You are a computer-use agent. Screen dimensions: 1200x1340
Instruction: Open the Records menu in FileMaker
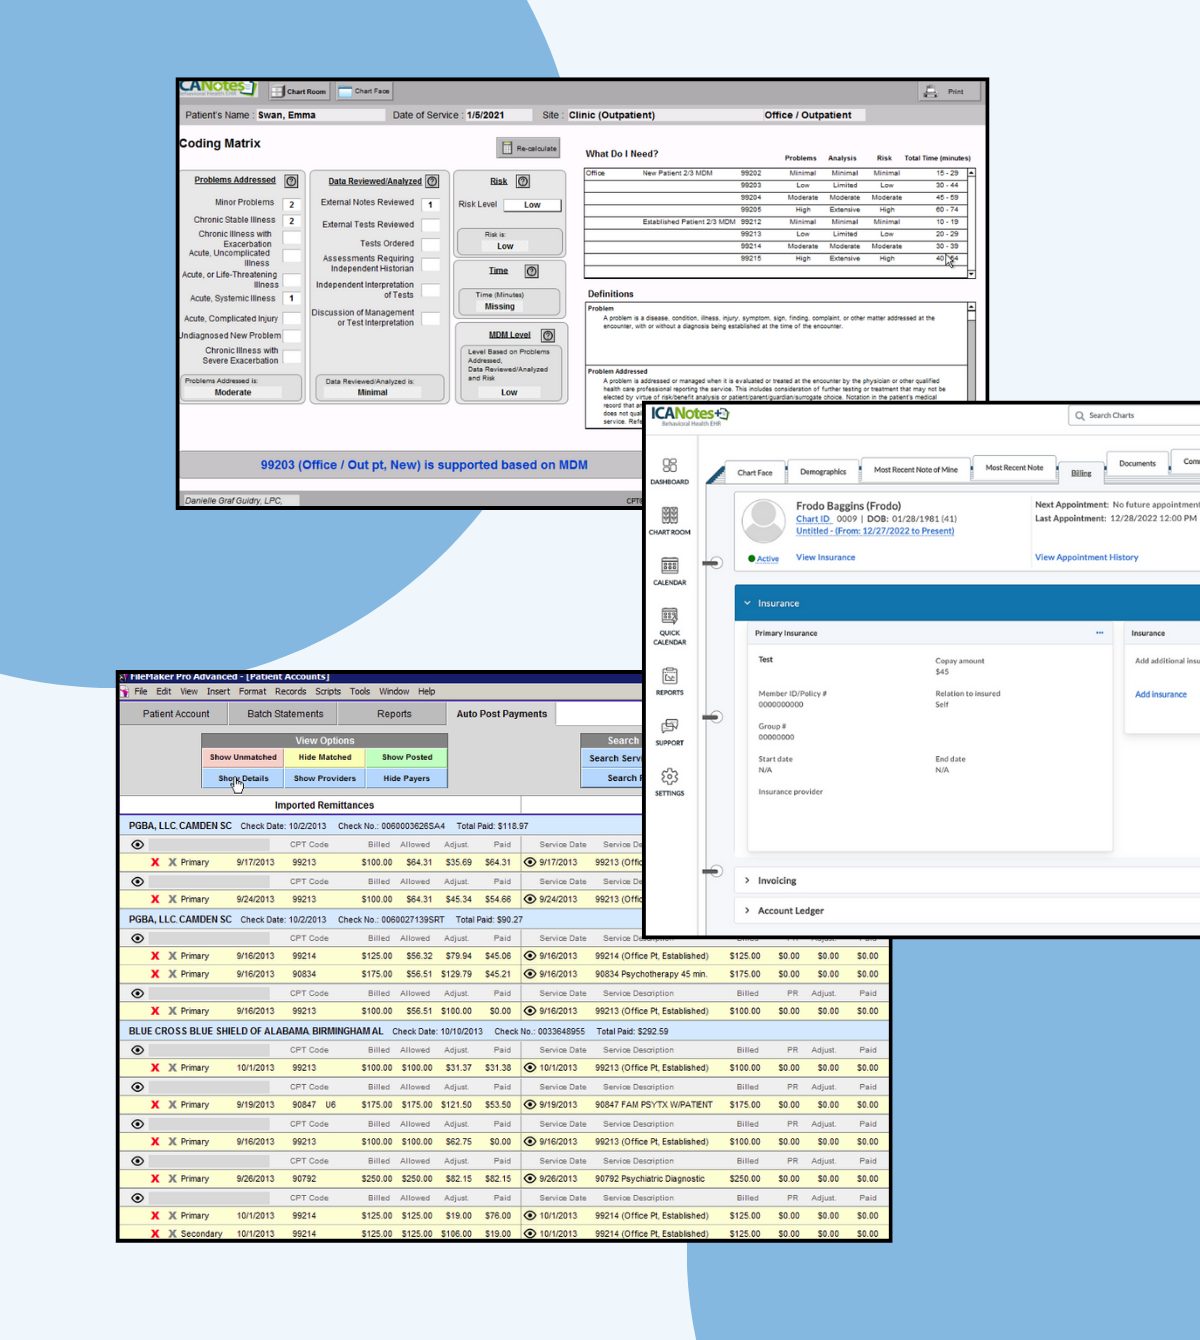point(290,691)
